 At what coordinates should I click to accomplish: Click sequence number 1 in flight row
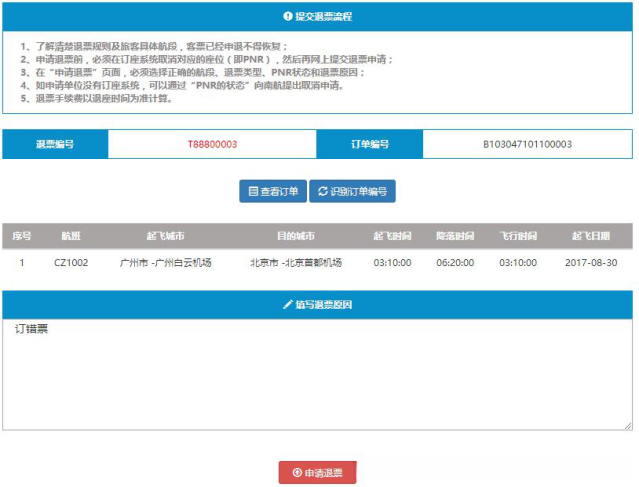[x=22, y=263]
